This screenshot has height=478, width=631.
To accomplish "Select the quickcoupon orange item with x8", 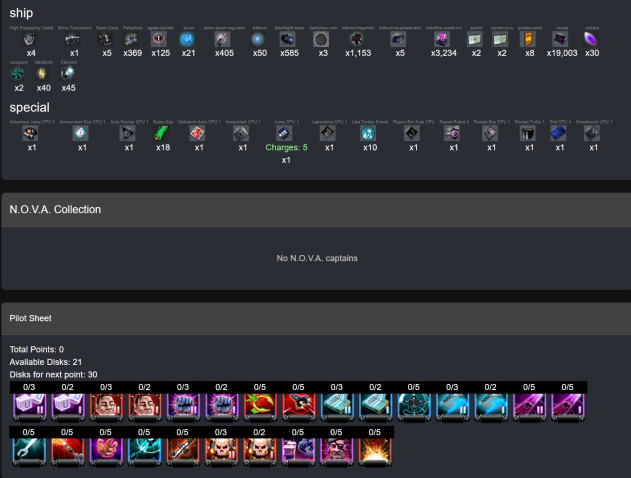I will click(x=528, y=39).
